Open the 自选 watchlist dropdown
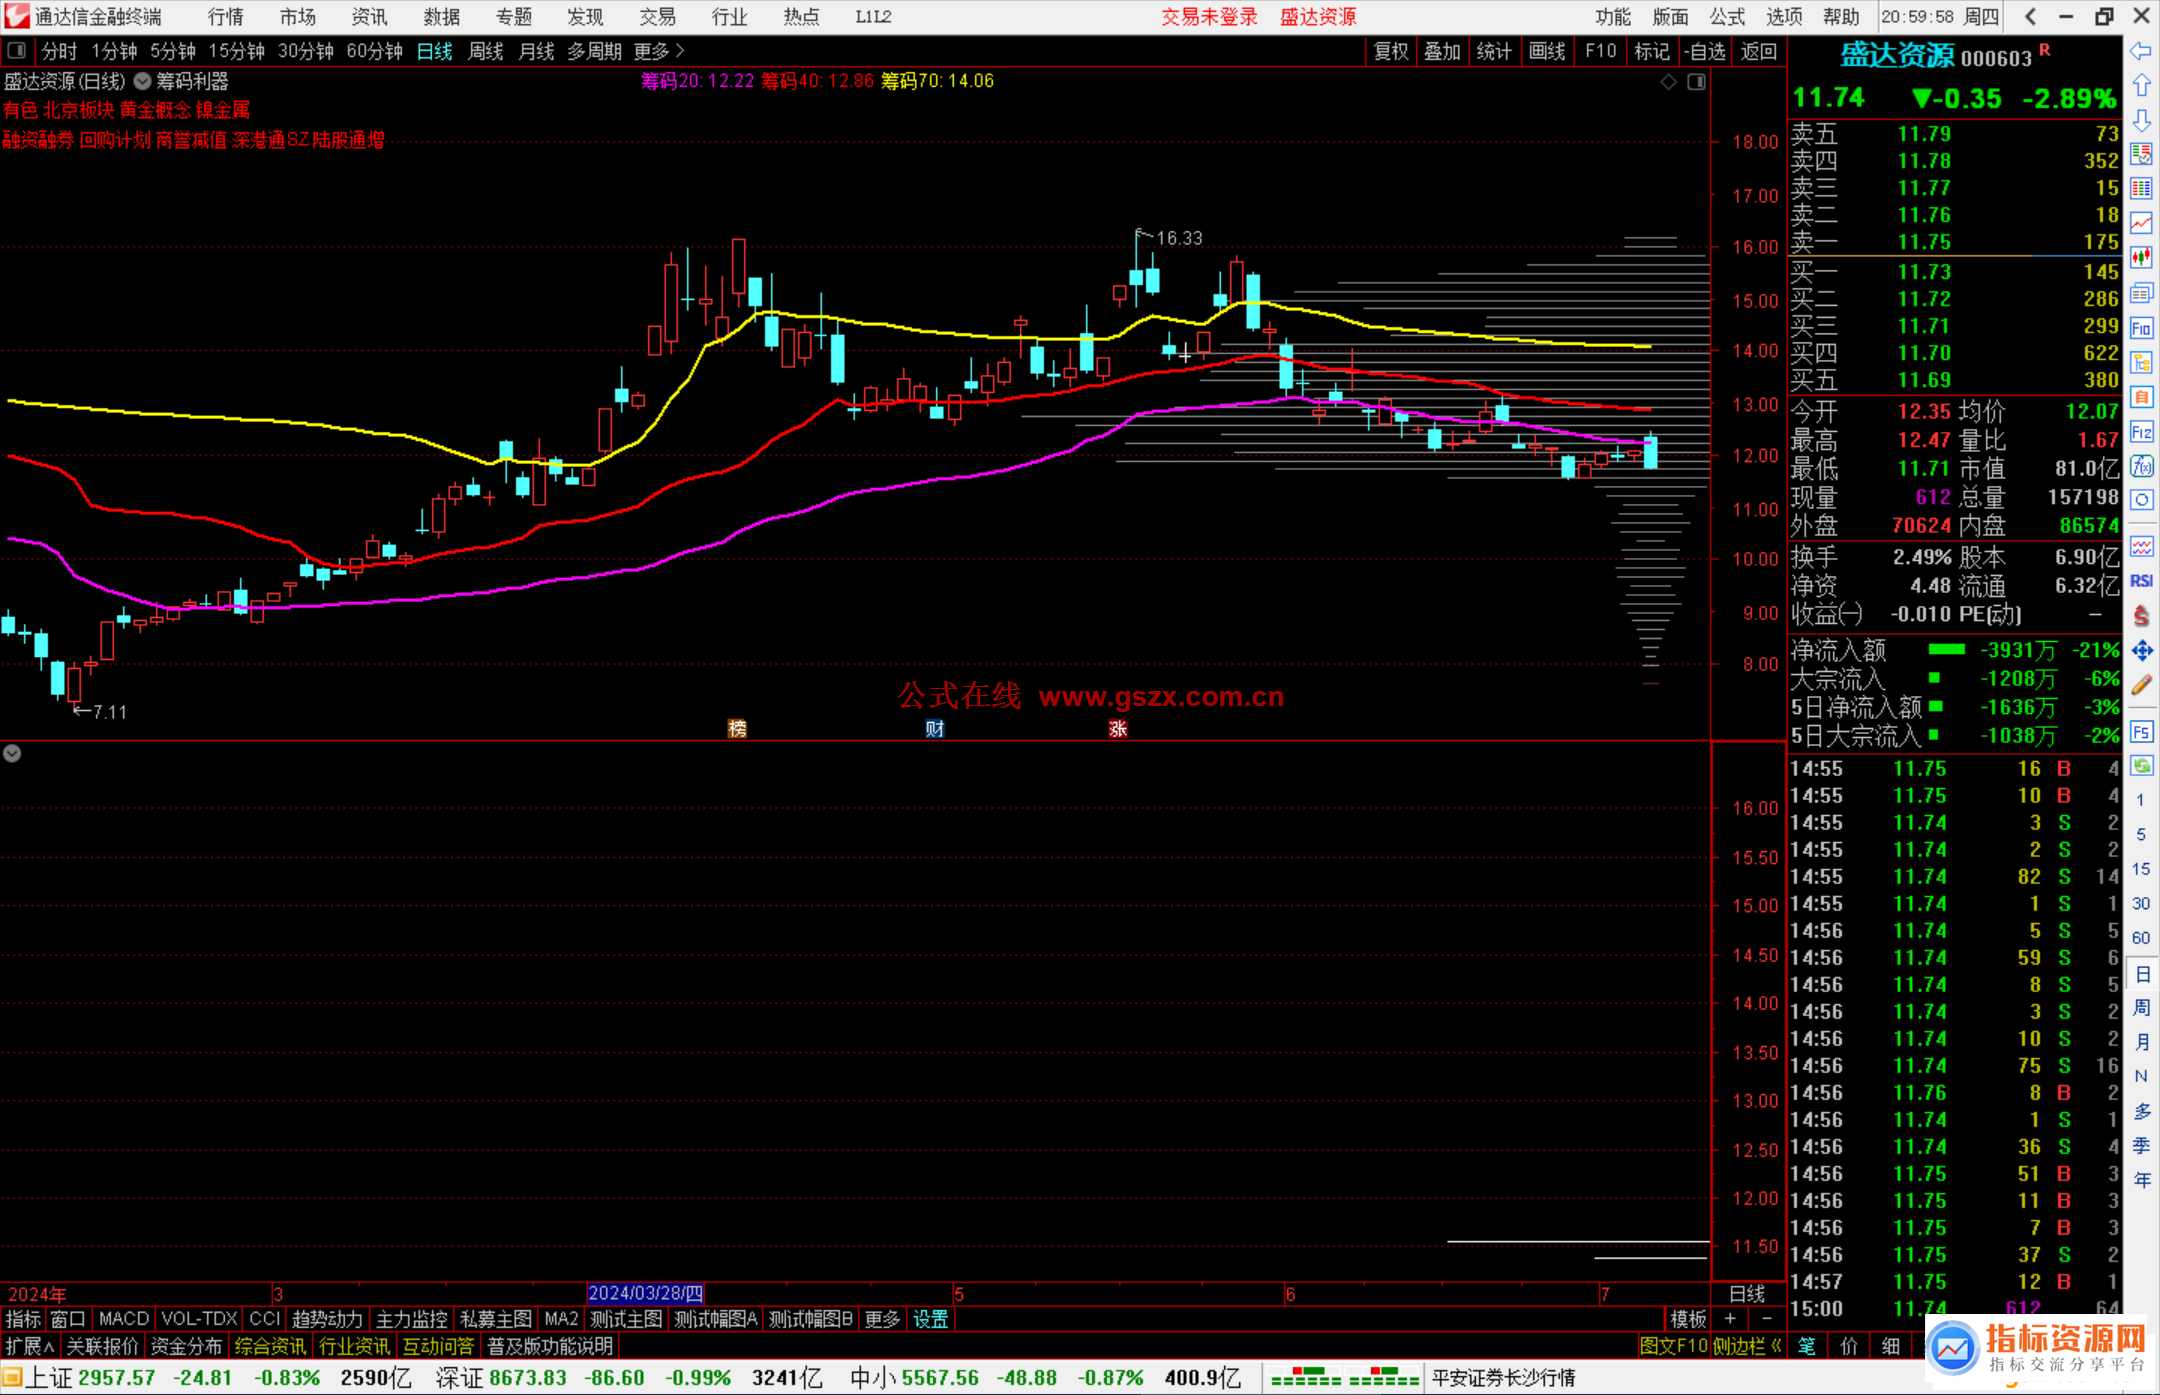Viewport: 2160px width, 1395px height. [1705, 51]
